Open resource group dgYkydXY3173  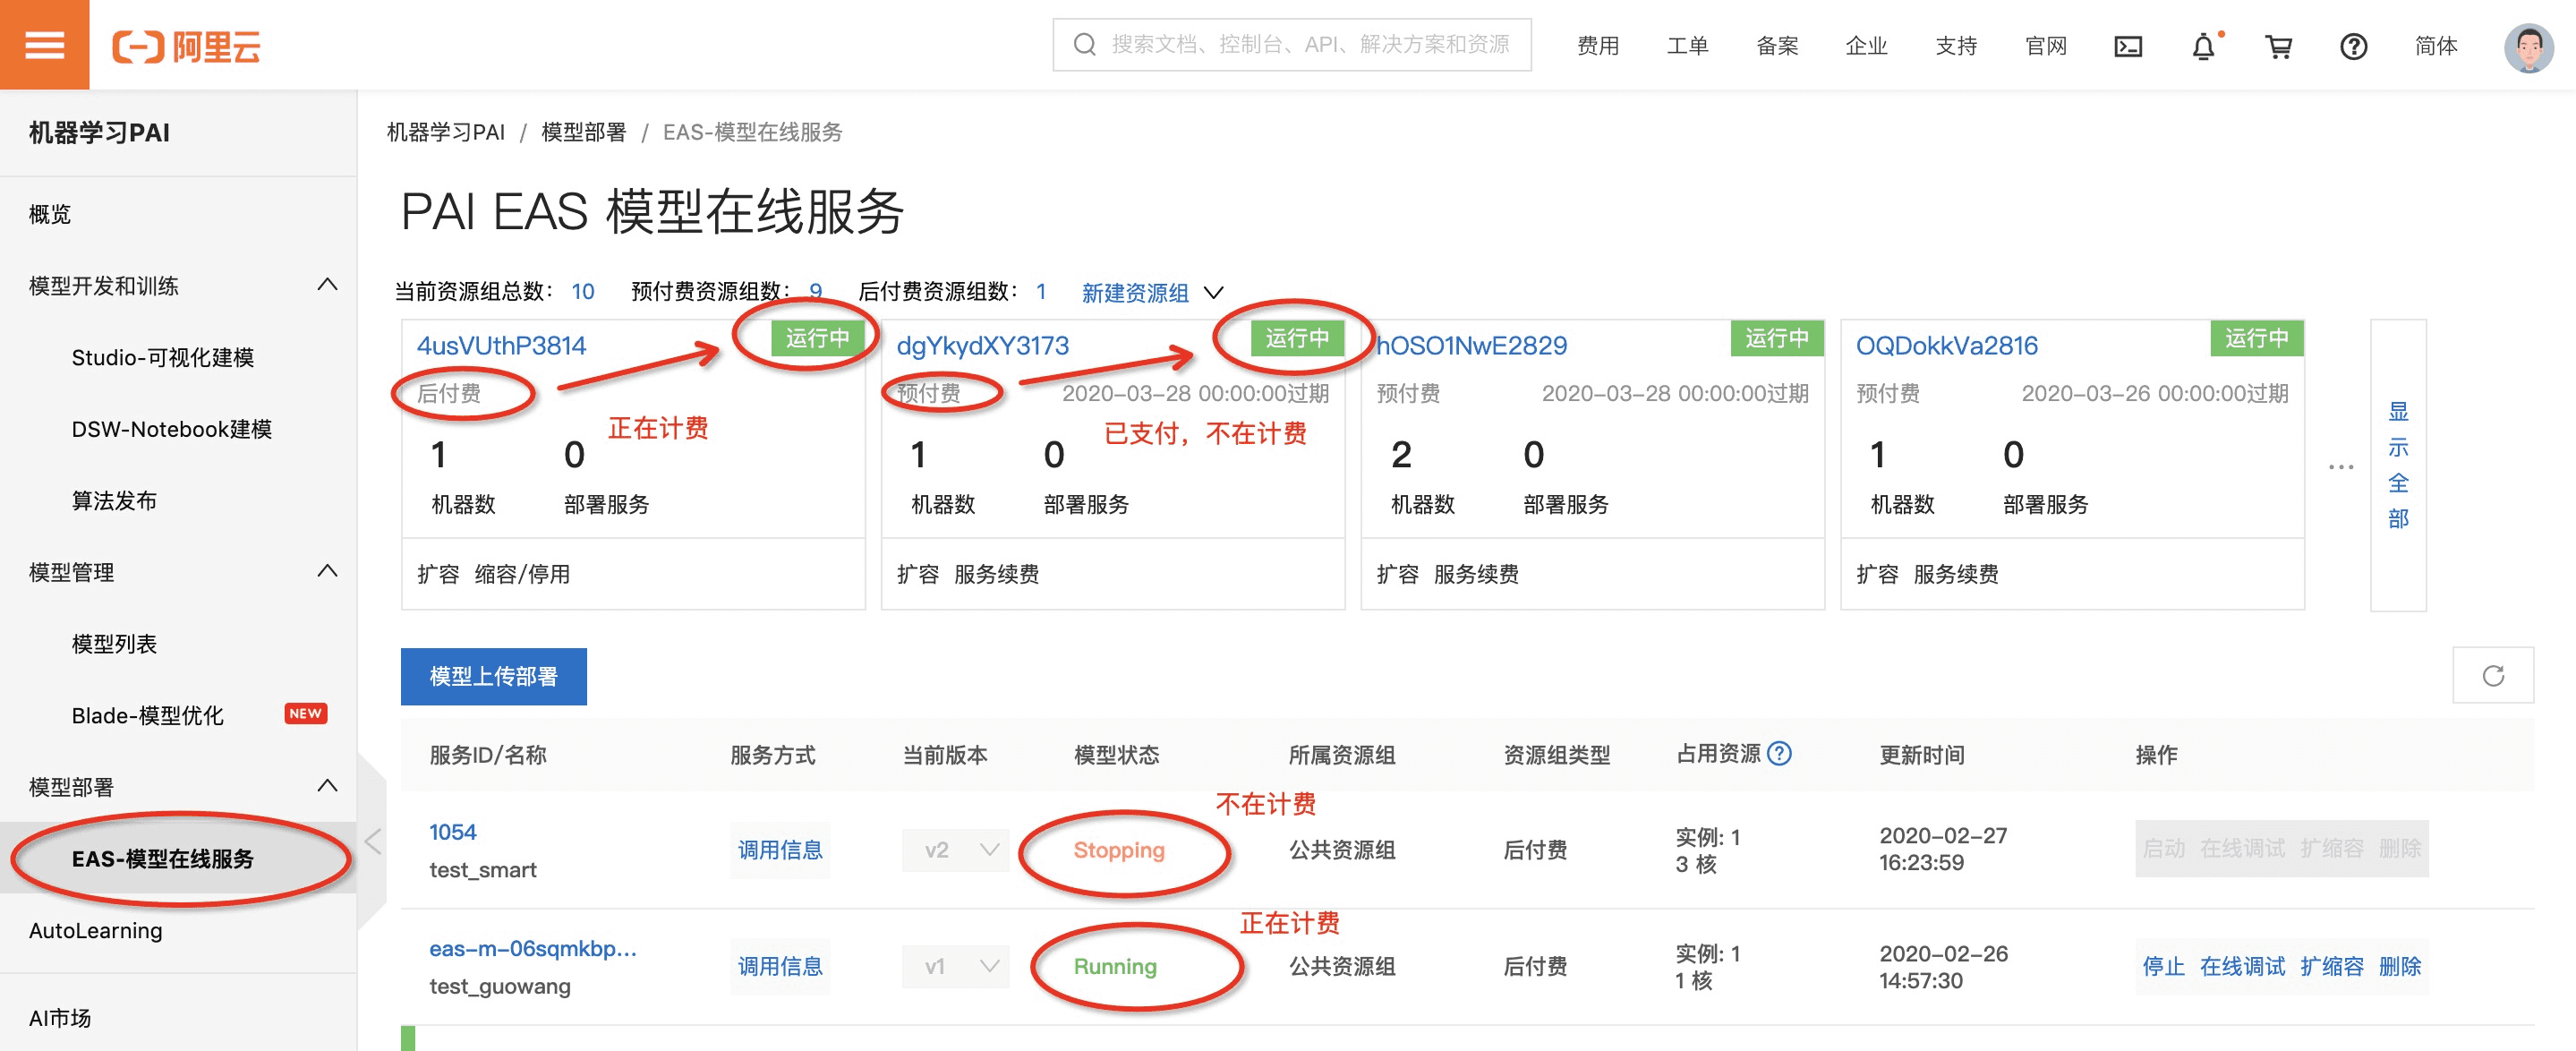[x=982, y=345]
